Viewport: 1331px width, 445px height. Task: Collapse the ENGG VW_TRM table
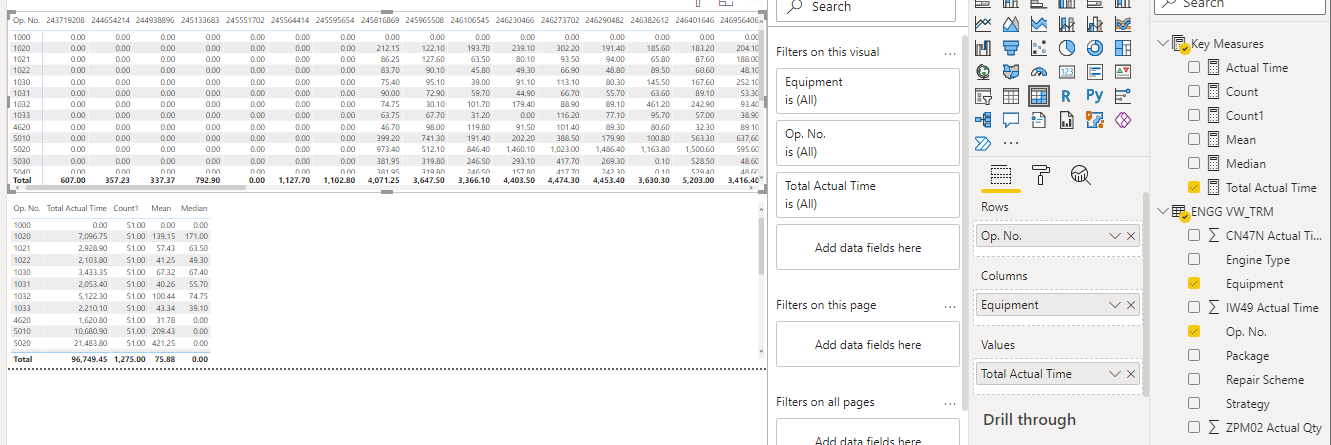point(1163,211)
